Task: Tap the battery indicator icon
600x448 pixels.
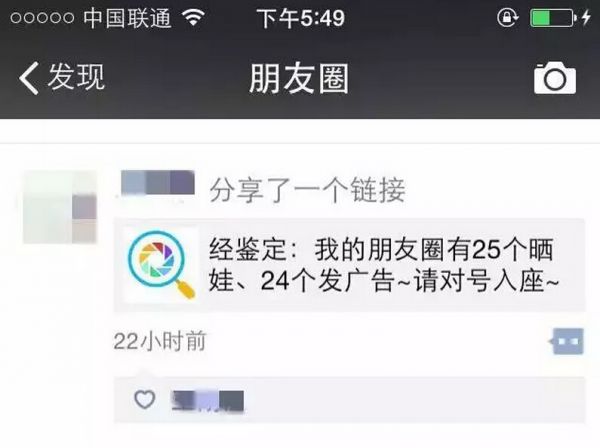Action: click(553, 18)
